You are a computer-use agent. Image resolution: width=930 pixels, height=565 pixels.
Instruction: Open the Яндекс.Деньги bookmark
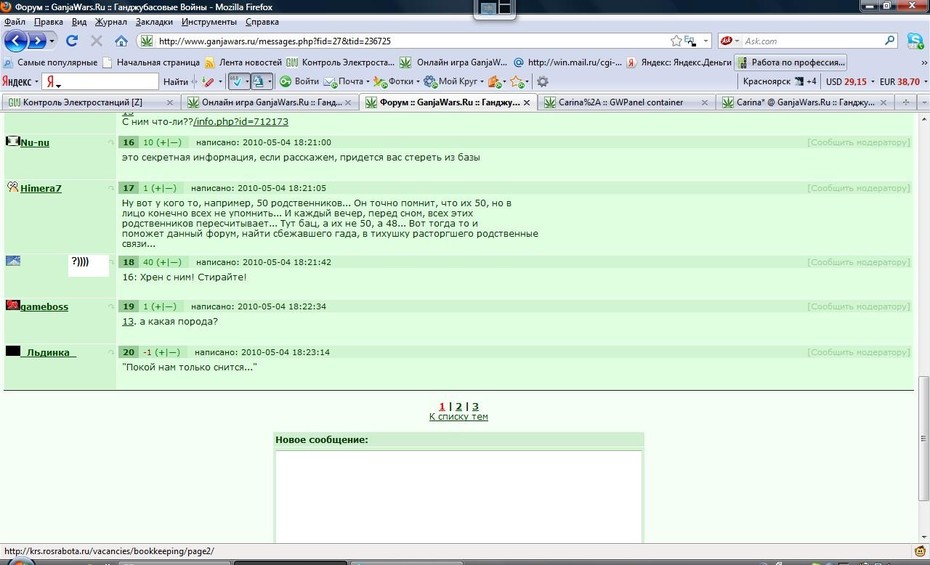coord(679,62)
